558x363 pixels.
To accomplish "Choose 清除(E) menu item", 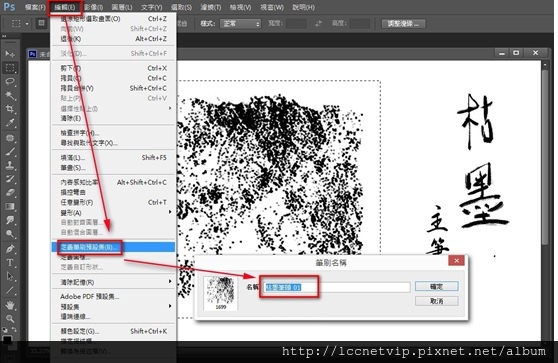I will tap(114, 118).
